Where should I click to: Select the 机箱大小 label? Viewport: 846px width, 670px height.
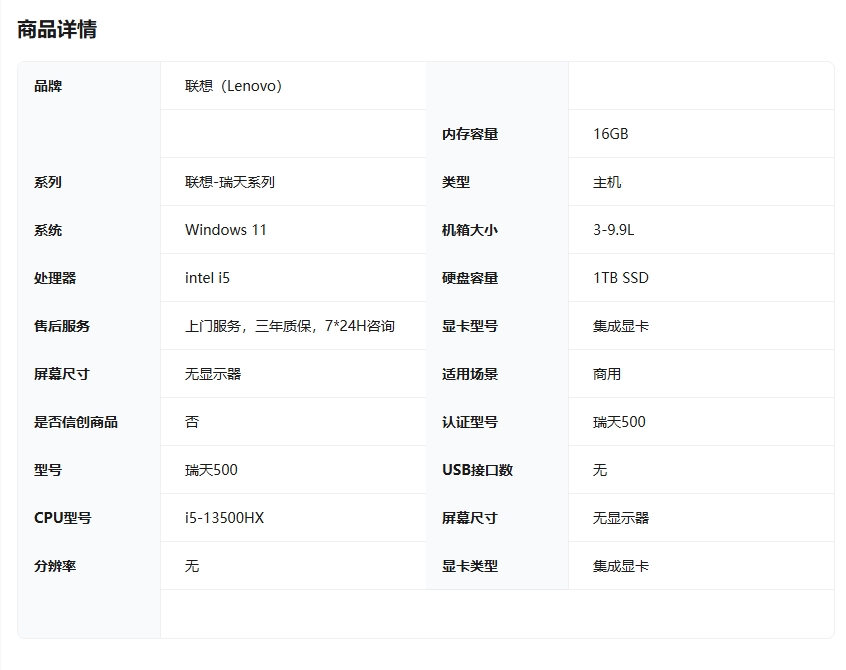tap(470, 230)
